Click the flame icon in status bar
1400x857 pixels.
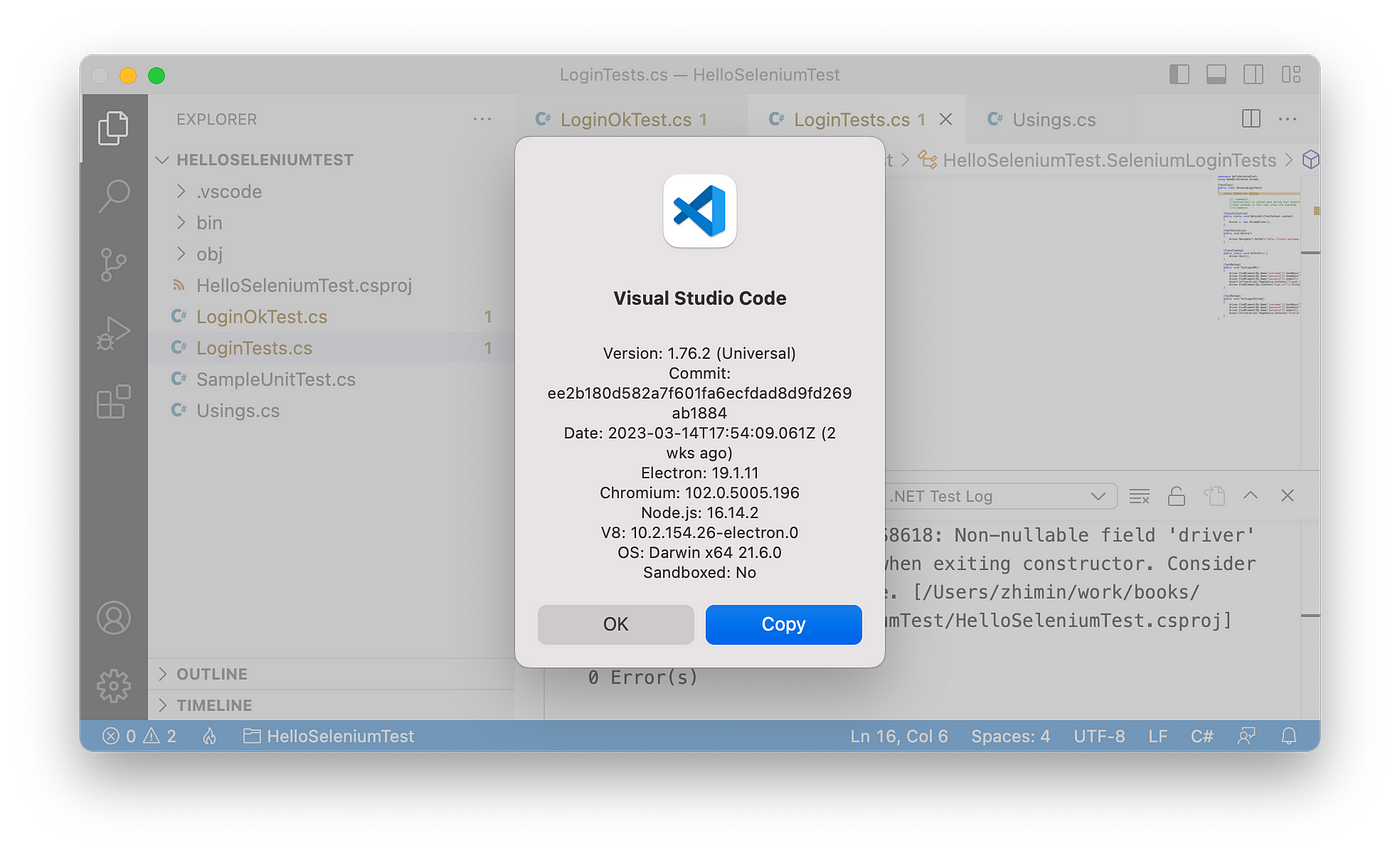209,736
